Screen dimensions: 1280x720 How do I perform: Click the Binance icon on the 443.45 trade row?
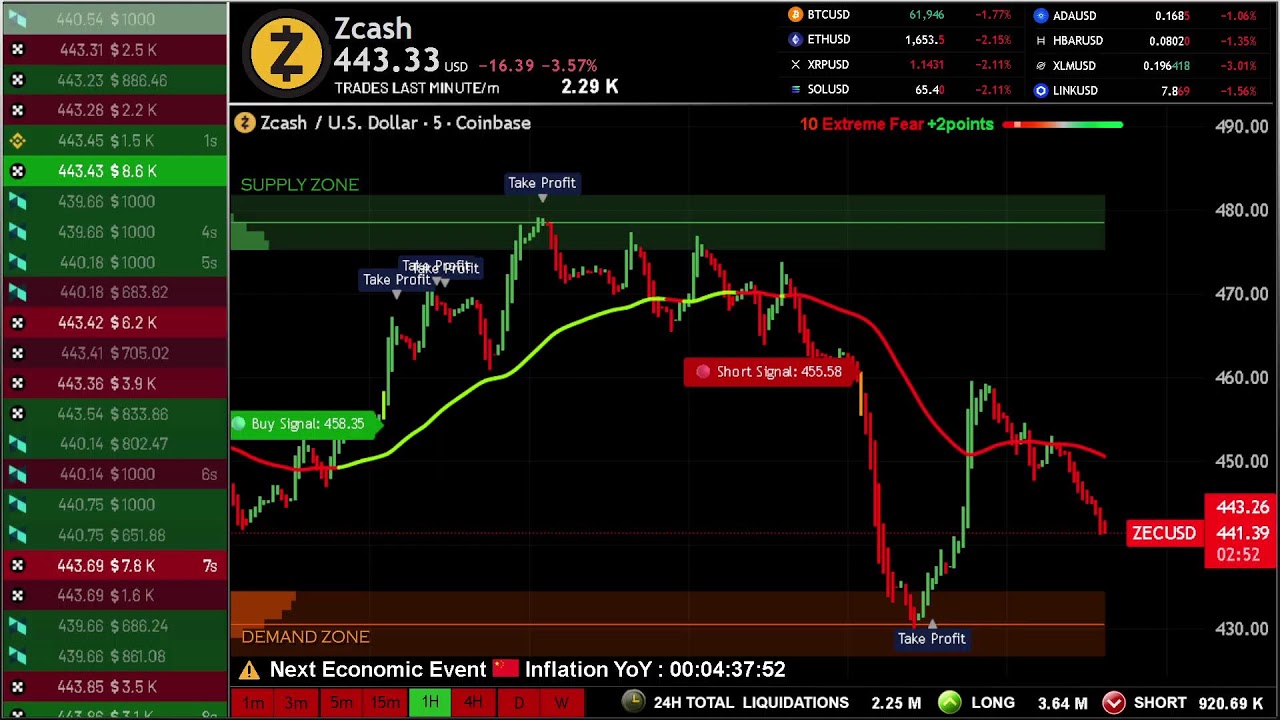pos(17,141)
